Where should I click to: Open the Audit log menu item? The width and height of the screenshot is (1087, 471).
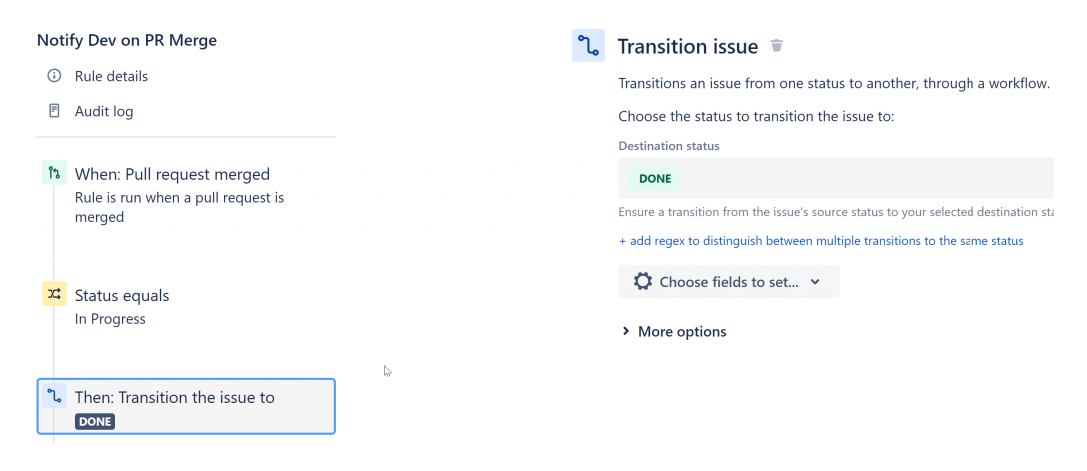click(x=104, y=111)
